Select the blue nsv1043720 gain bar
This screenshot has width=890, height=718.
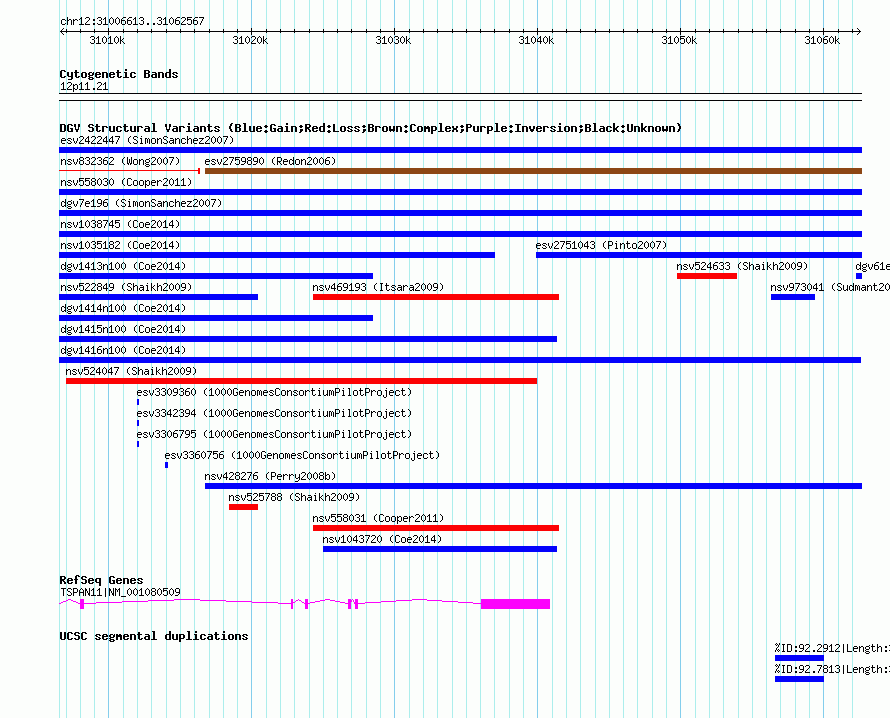pos(440,549)
